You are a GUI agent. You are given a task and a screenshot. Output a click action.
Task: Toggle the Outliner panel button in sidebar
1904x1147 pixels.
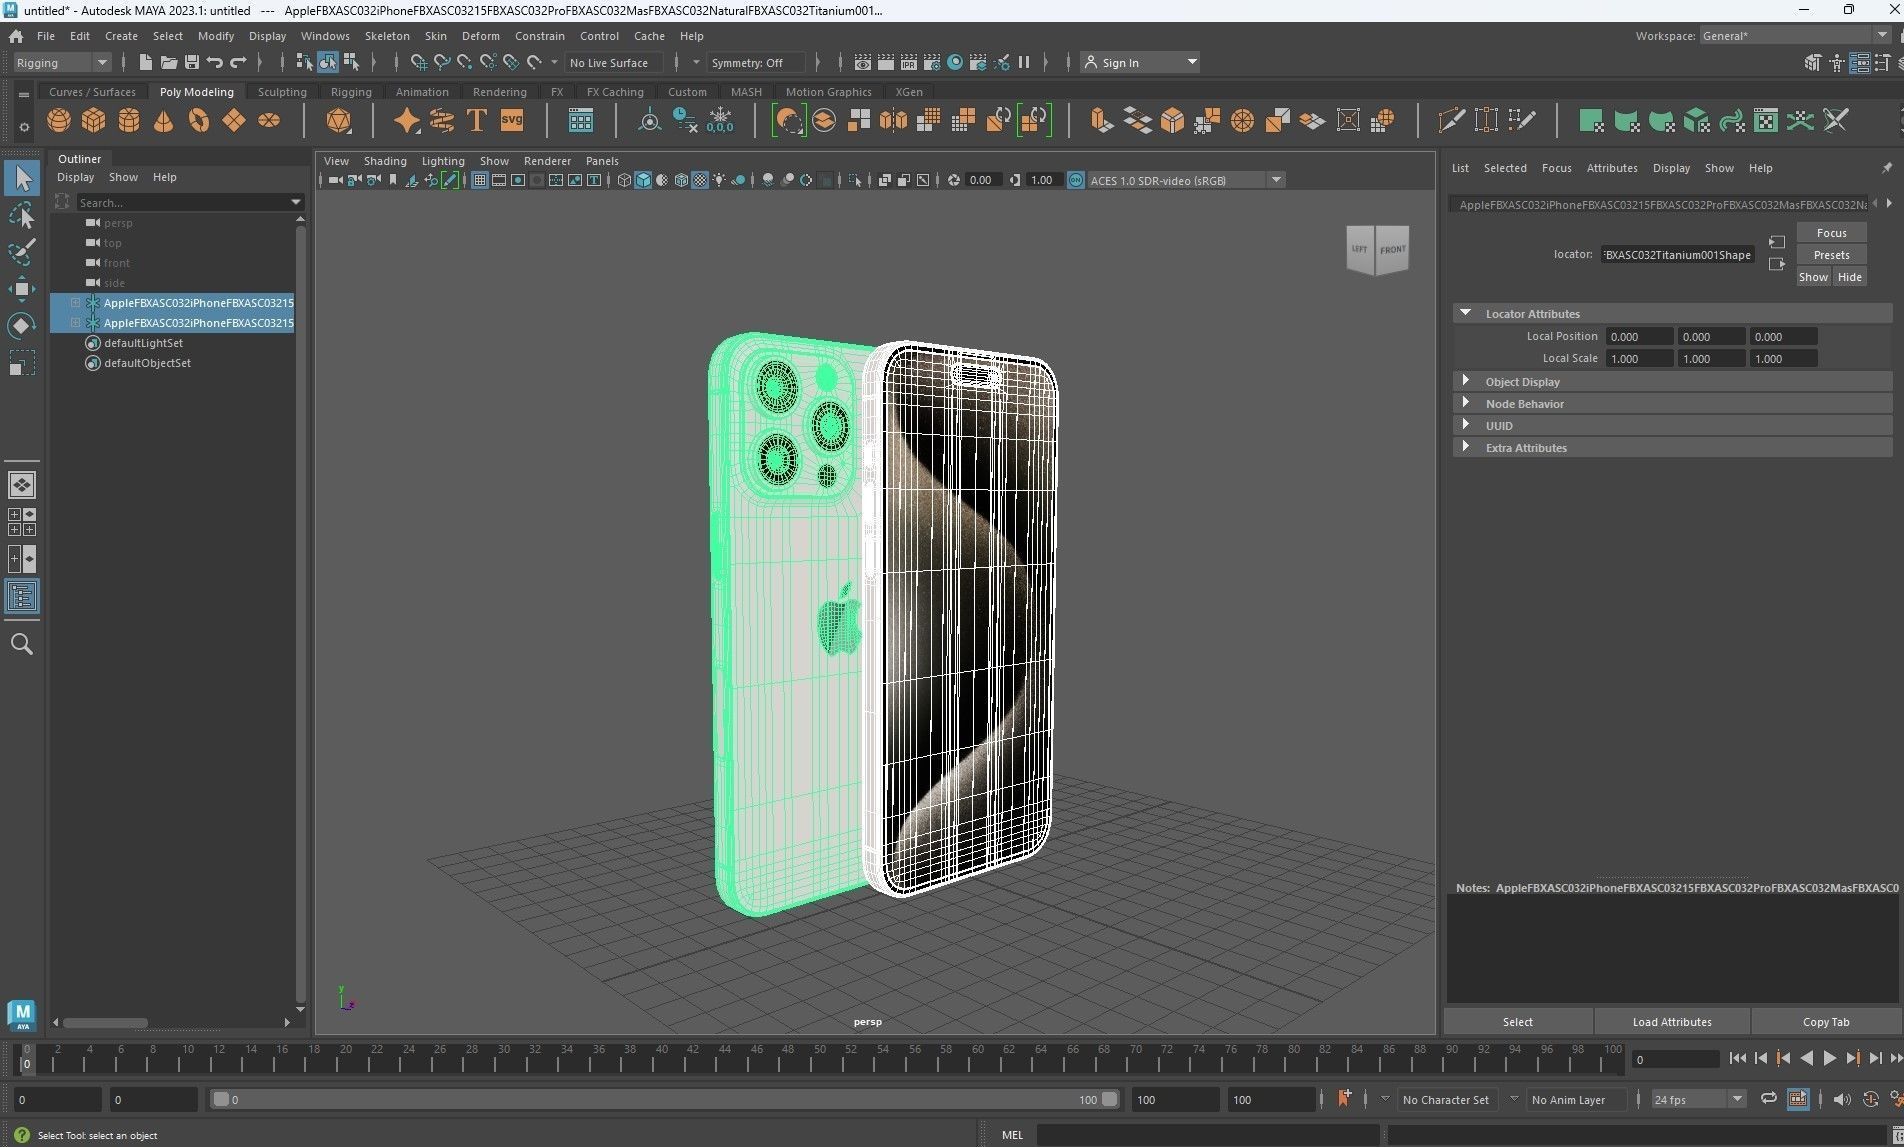coord(22,597)
